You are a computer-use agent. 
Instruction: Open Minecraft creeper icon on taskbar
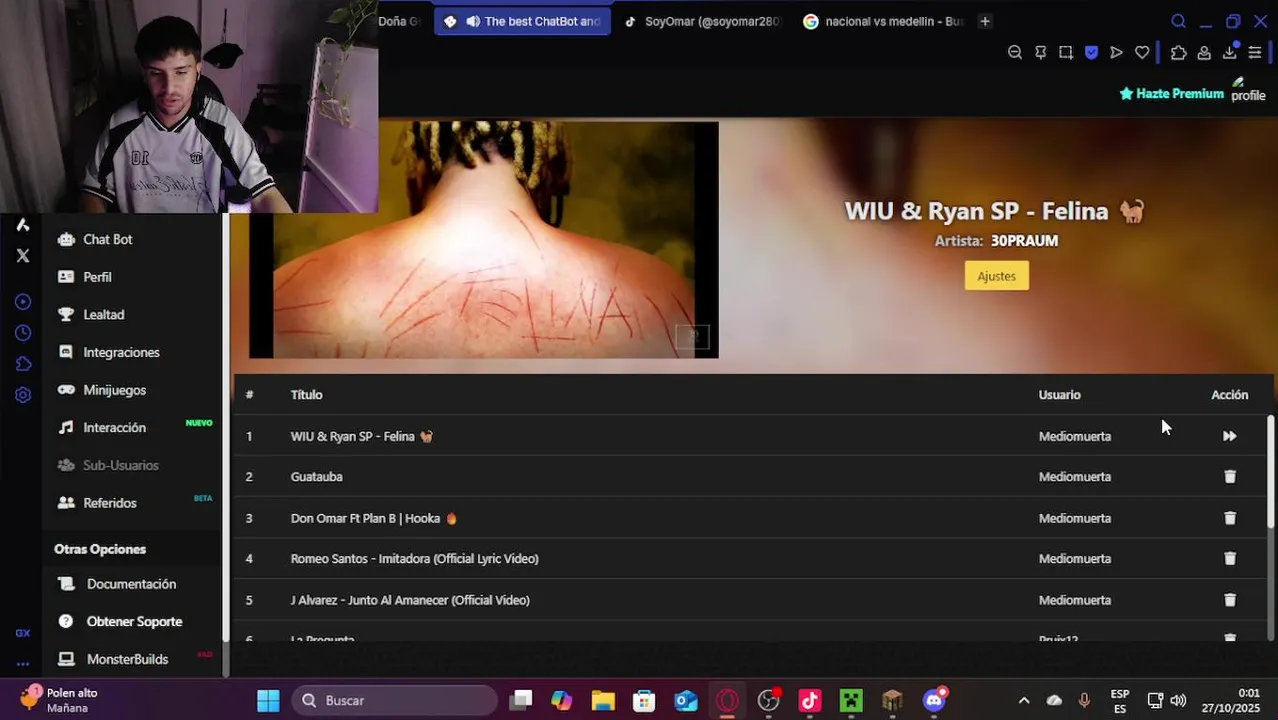(851, 700)
